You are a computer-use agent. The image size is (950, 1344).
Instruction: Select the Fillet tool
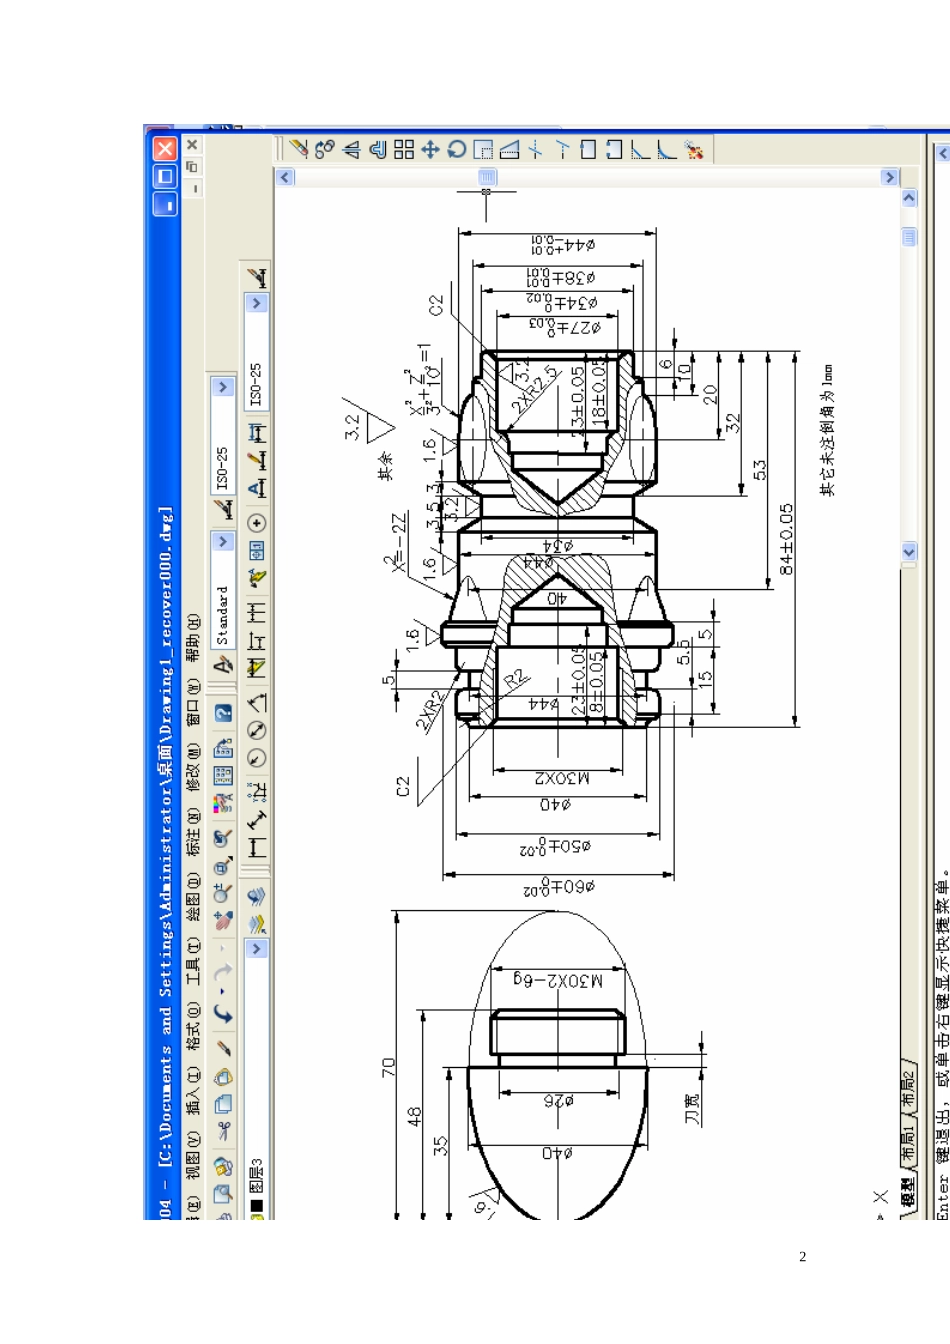[x=667, y=149]
